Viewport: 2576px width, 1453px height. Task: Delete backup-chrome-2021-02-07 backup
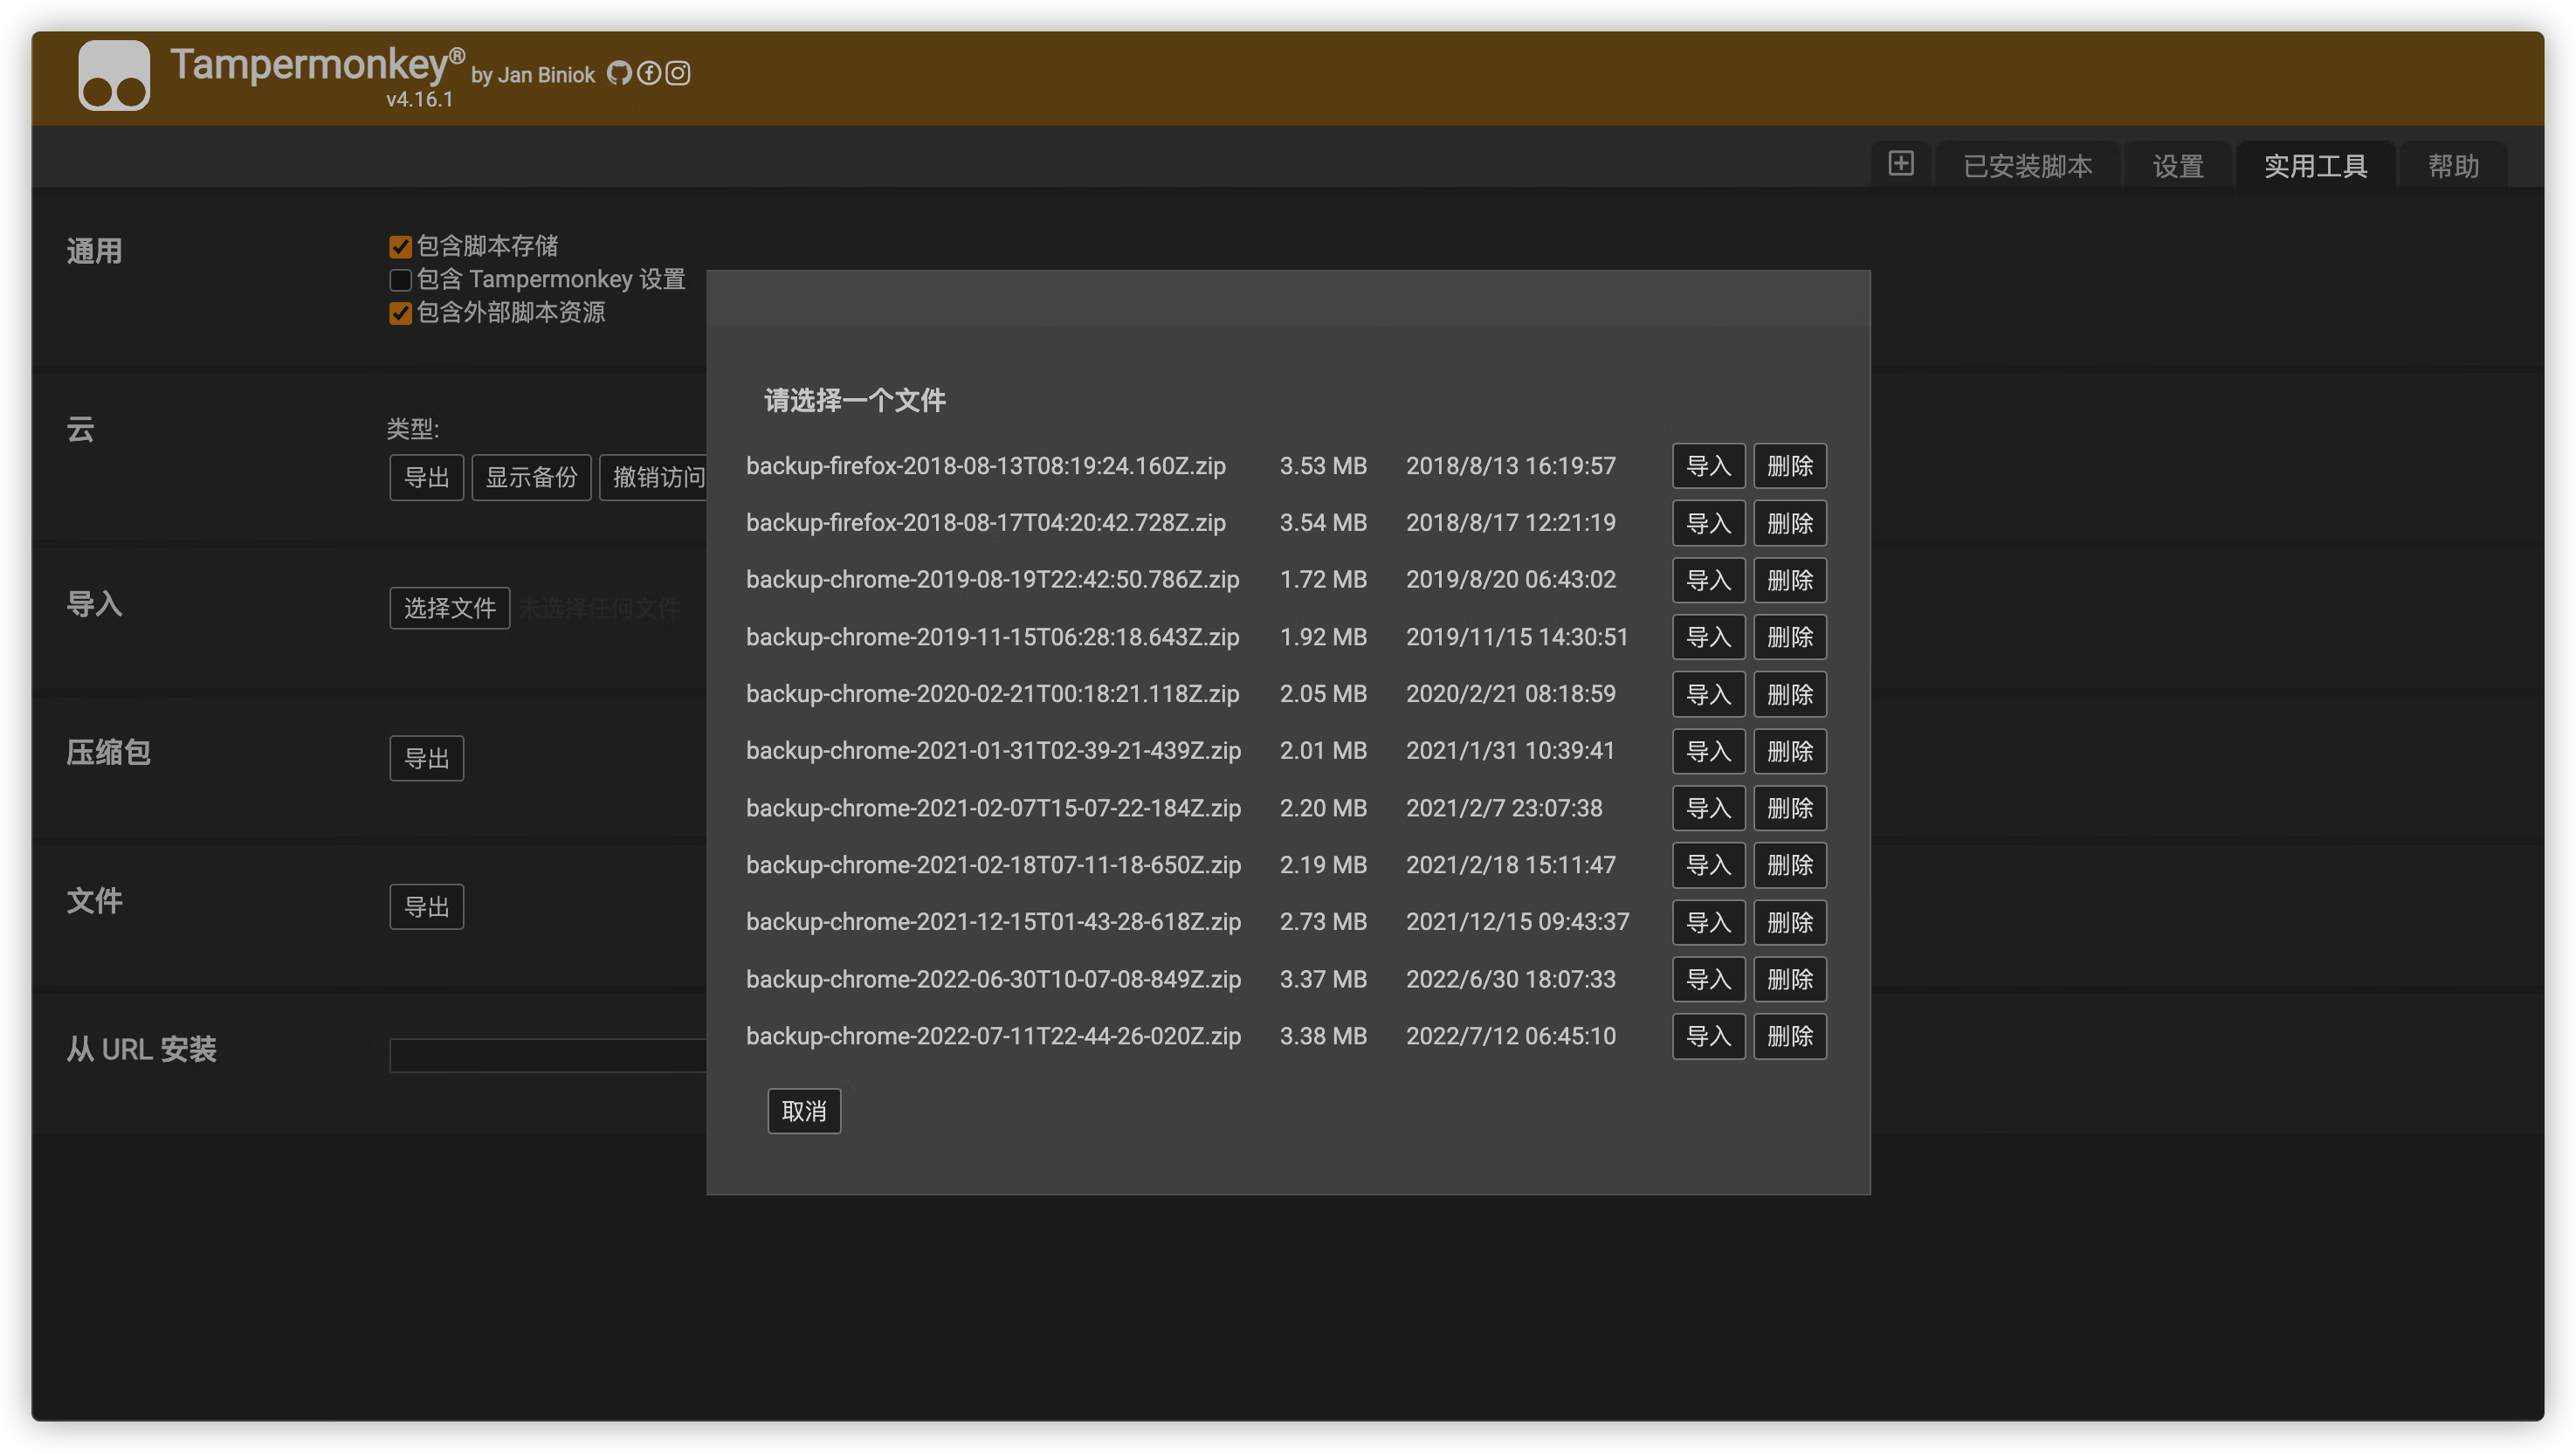(1790, 808)
